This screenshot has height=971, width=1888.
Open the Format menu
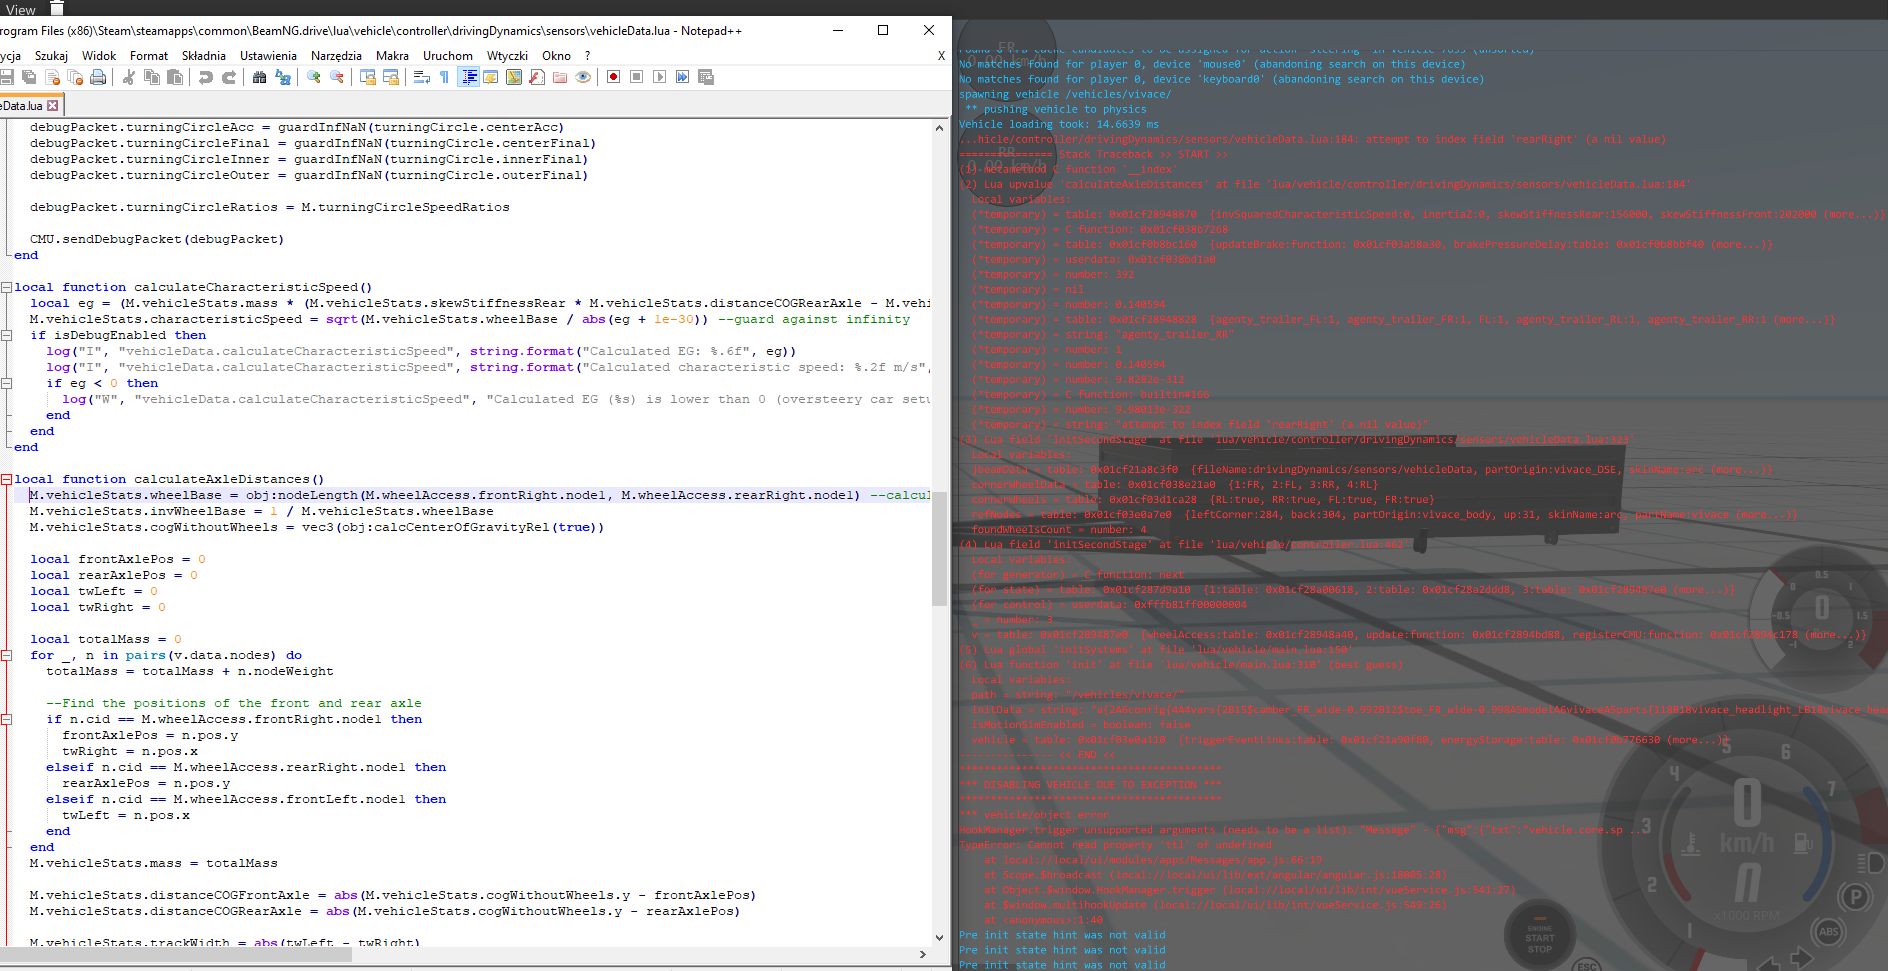149,56
